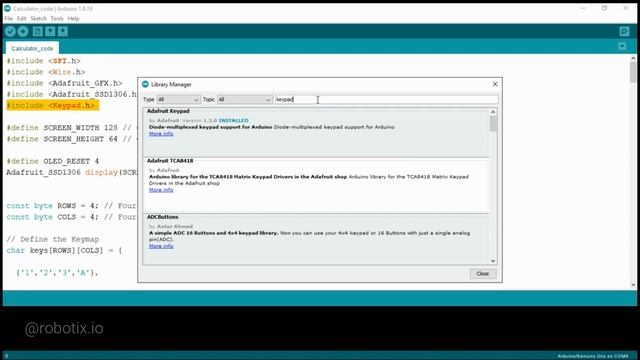Click the // Define the Keymap comment

coord(53,239)
